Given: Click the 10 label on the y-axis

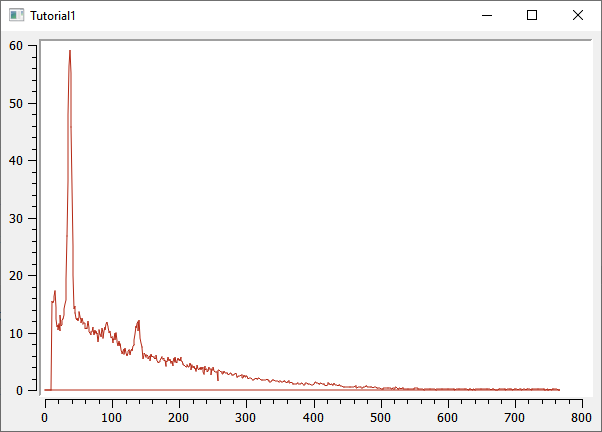Looking at the screenshot, I should click(x=16, y=333).
